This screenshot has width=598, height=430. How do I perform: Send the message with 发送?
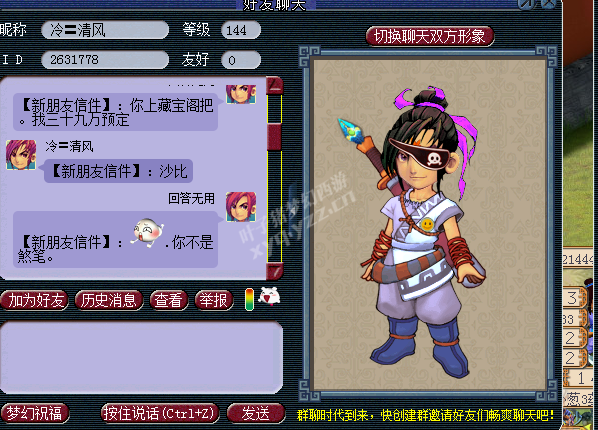tap(256, 413)
